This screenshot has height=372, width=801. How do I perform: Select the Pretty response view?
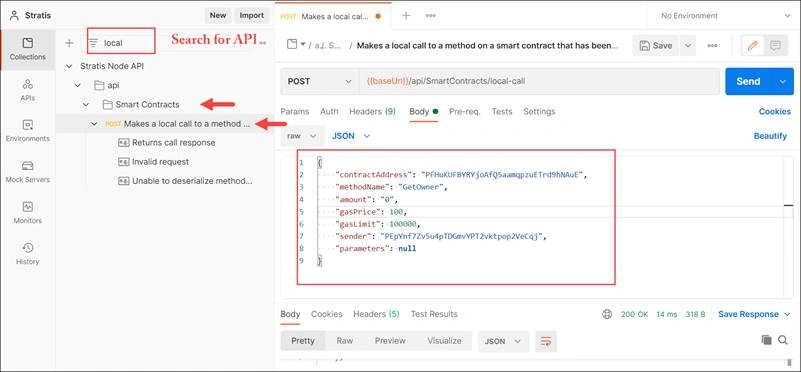303,341
